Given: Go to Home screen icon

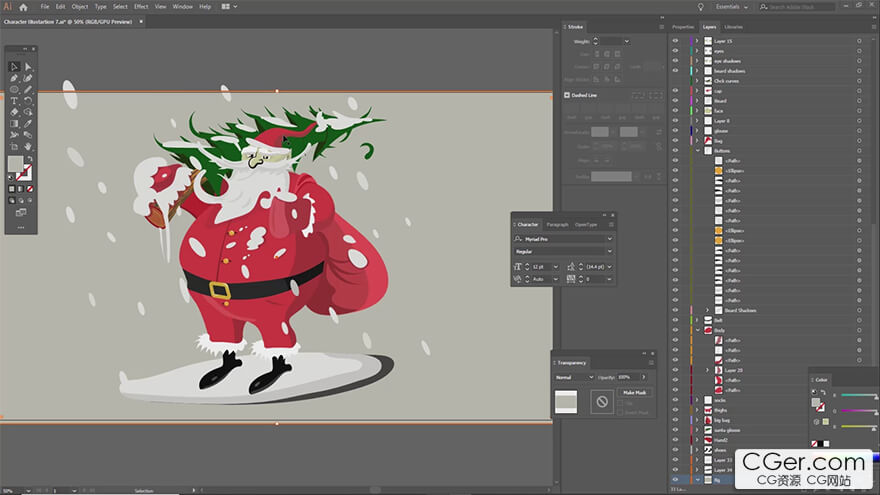Looking at the screenshot, I should (23, 7).
